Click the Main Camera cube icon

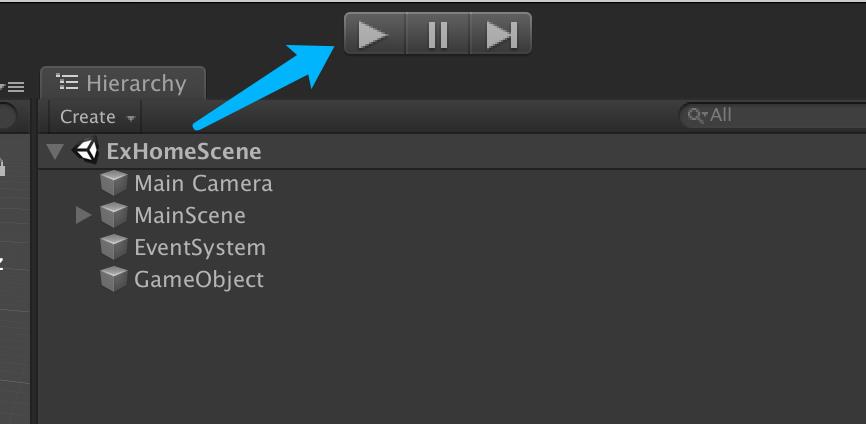pyautogui.click(x=114, y=183)
